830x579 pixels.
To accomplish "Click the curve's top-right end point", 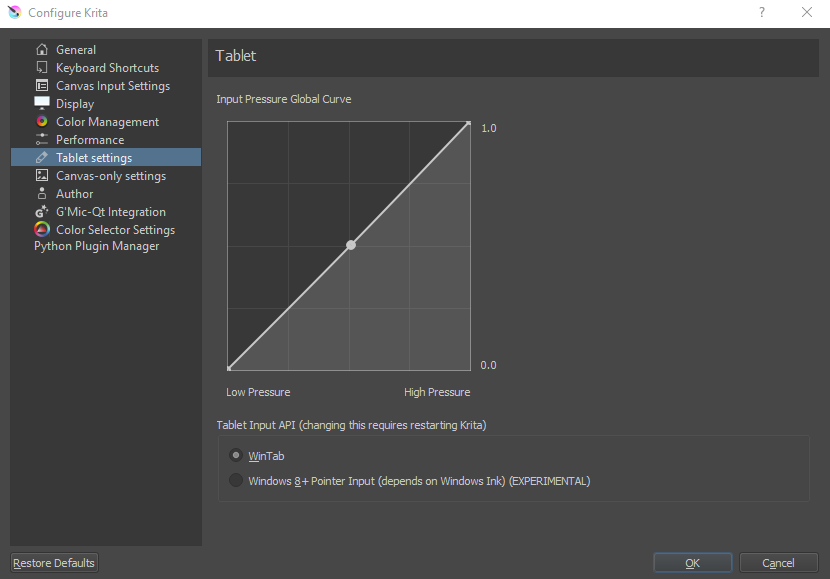I will pos(468,123).
